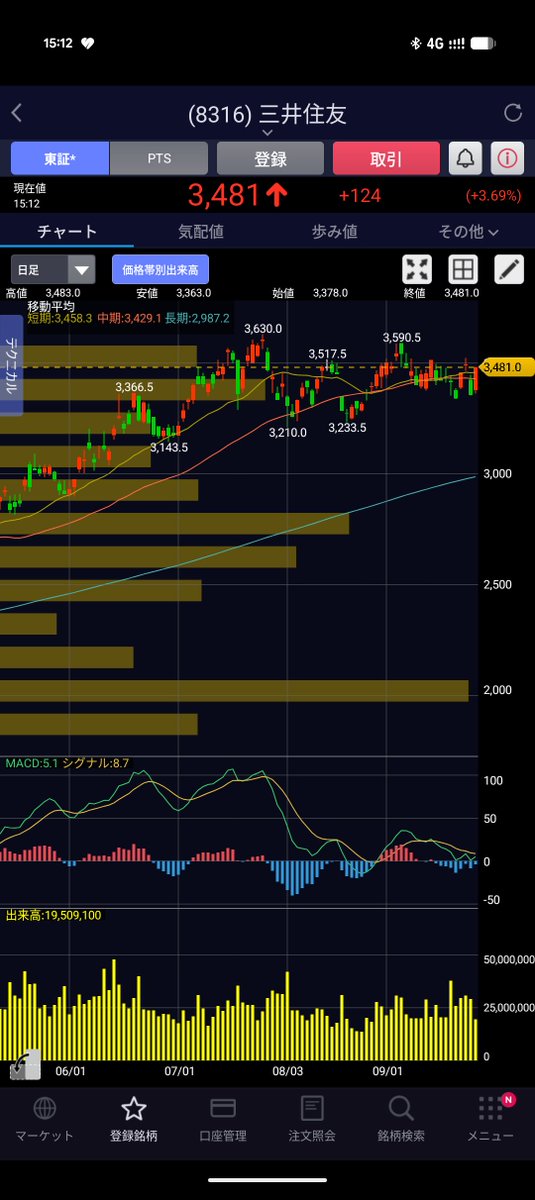Tap the red 取引 trade button

click(x=386, y=158)
